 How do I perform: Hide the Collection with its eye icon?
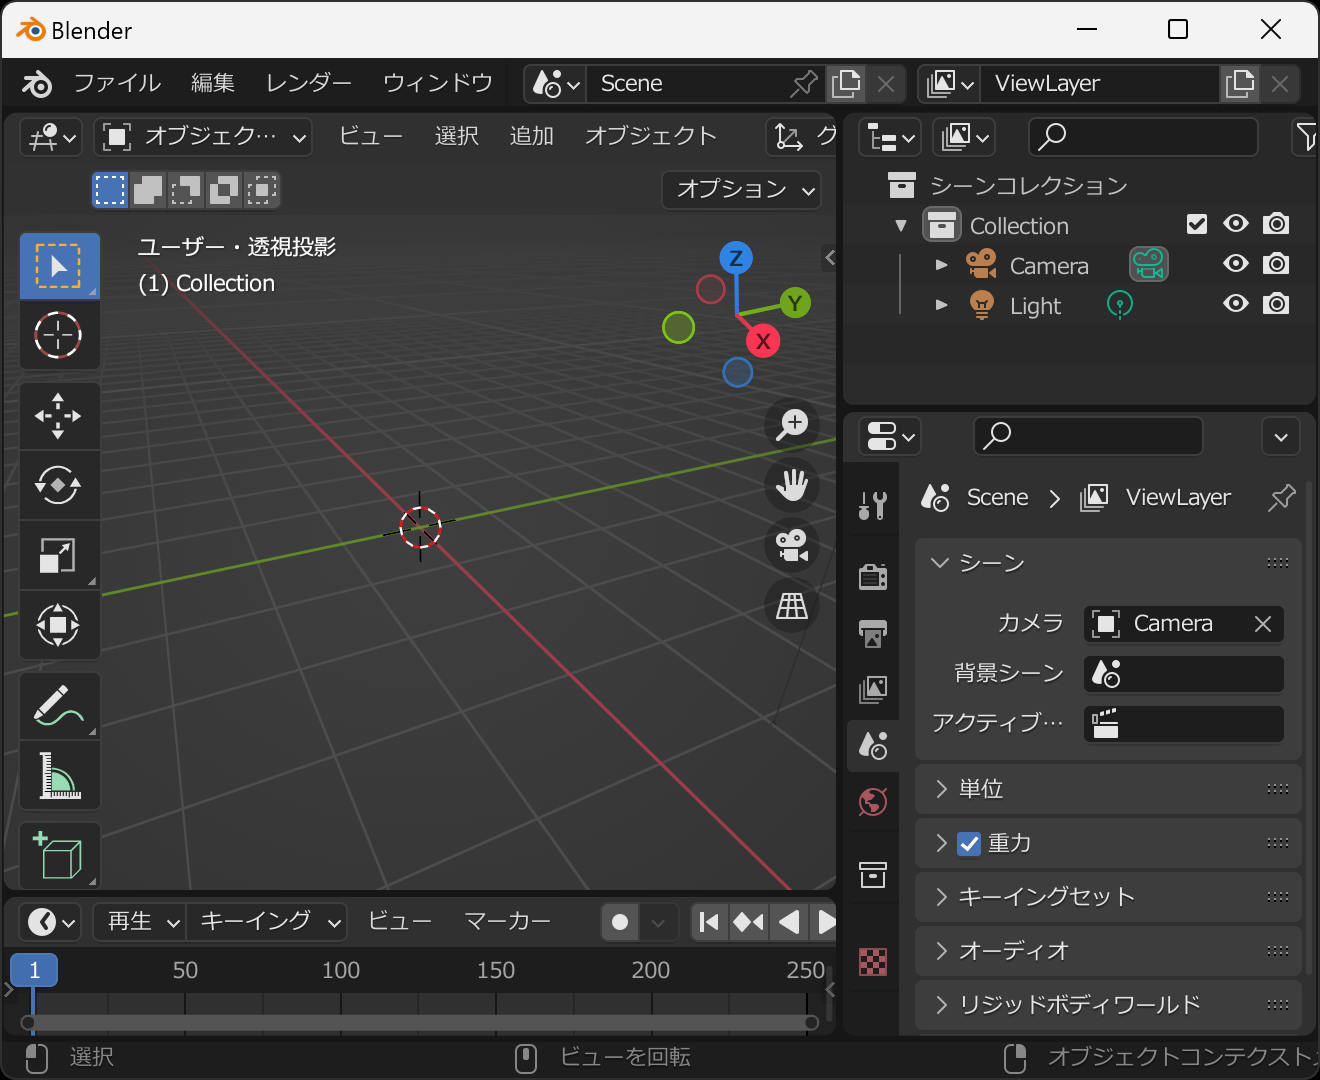click(1236, 224)
